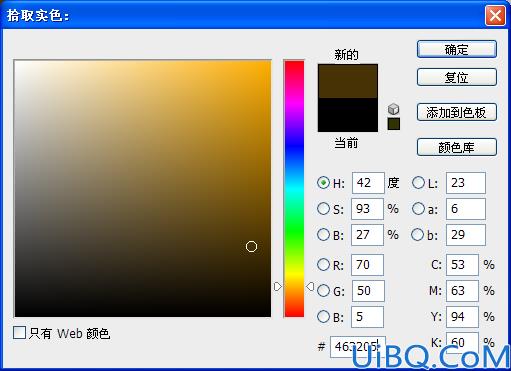The width and height of the screenshot is (511, 371).
Task: Select the Lab b radio button
Action: click(x=418, y=235)
